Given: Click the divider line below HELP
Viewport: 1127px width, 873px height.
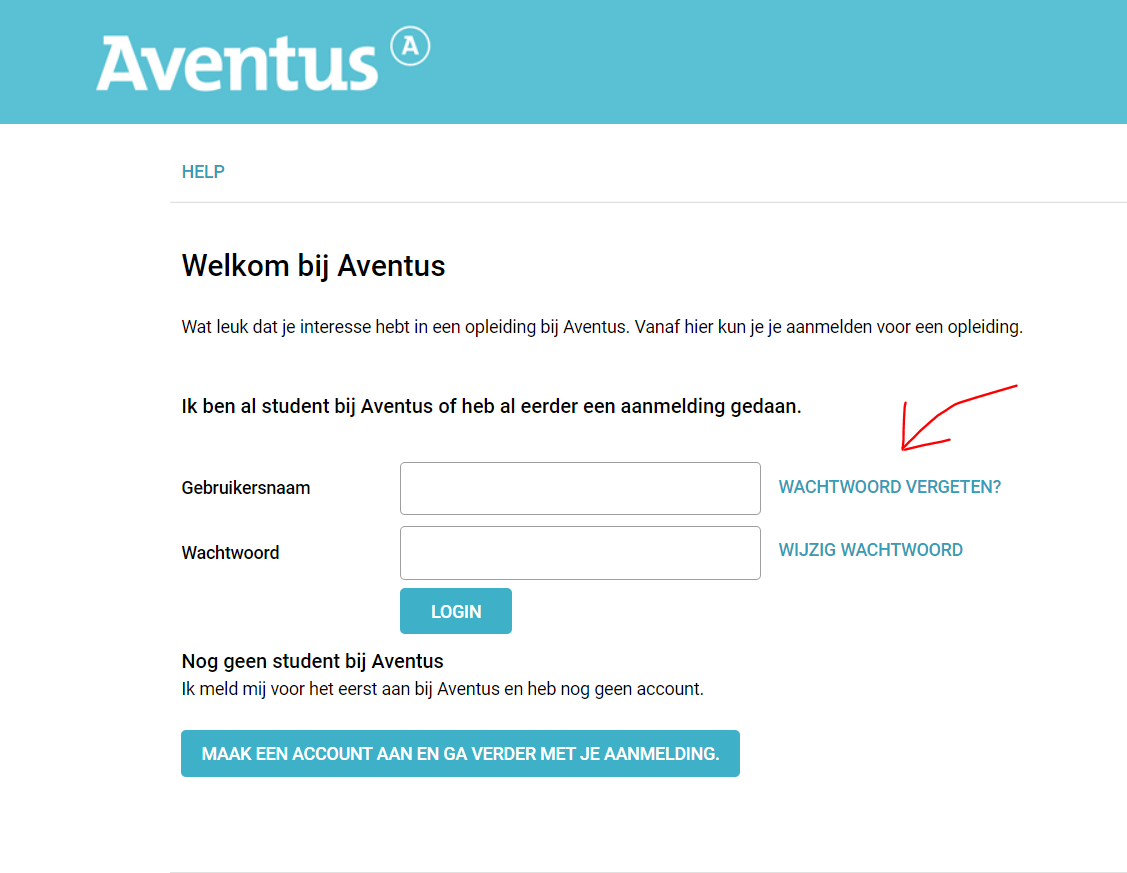Looking at the screenshot, I should pos(648,203).
